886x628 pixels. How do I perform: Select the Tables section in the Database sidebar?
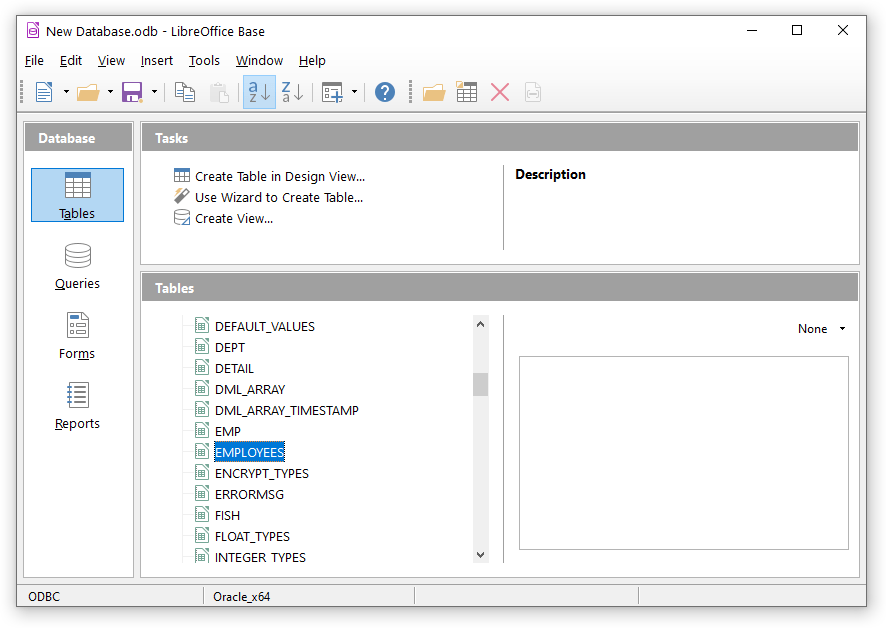77,195
